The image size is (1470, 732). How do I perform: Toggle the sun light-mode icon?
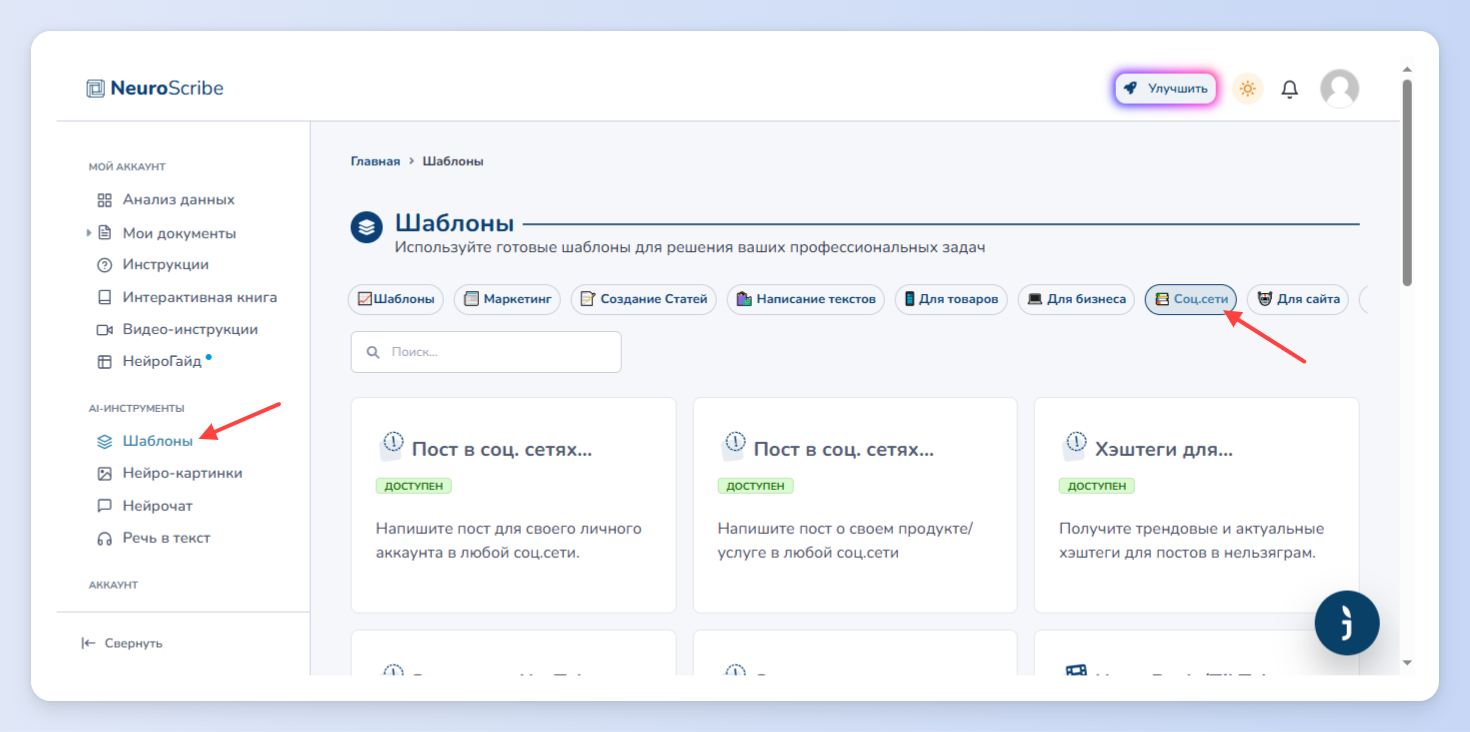click(1247, 89)
